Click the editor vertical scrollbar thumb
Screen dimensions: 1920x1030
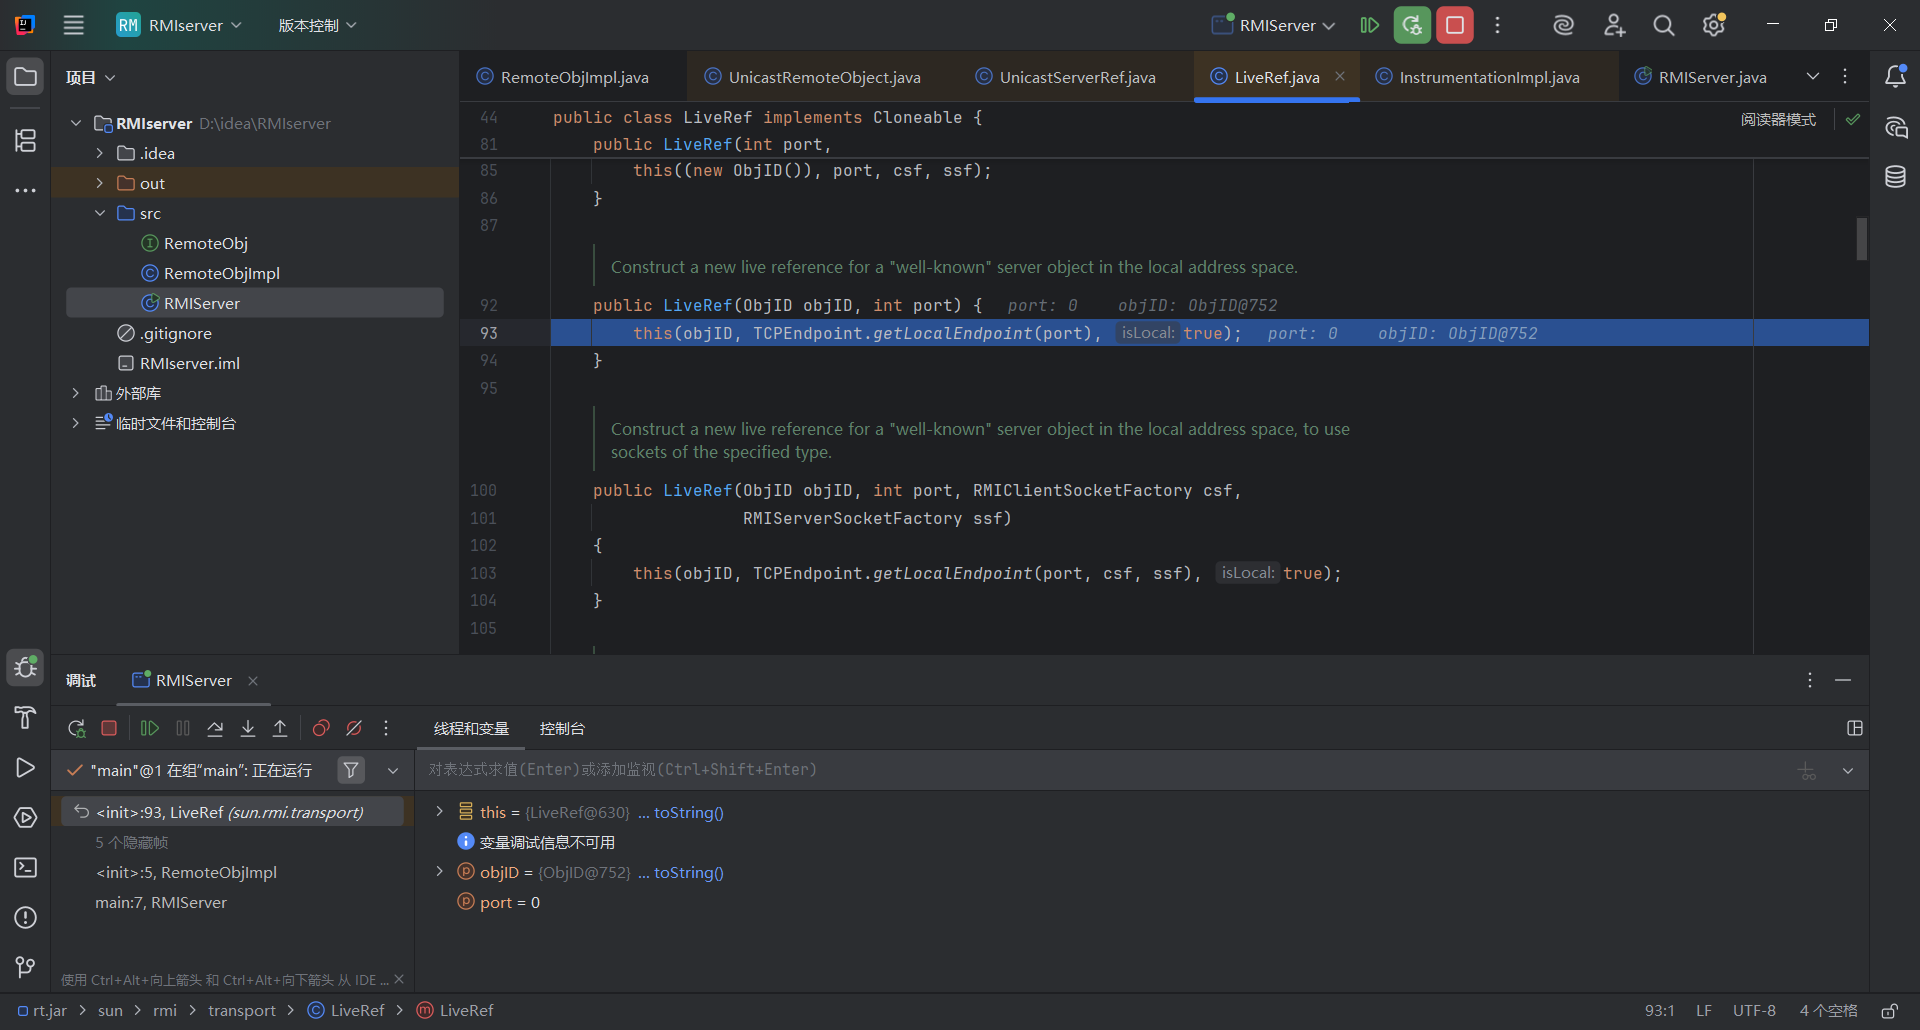click(x=1861, y=239)
